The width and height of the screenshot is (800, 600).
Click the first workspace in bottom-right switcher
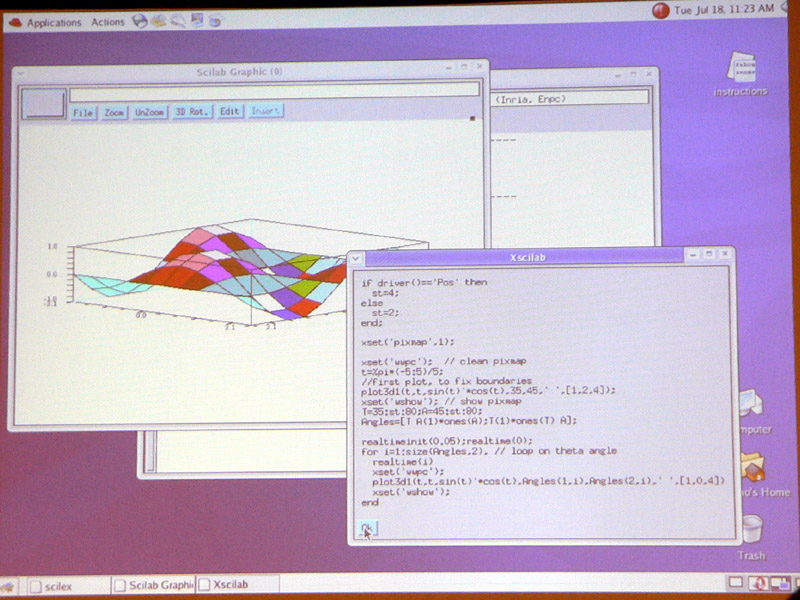(736, 583)
